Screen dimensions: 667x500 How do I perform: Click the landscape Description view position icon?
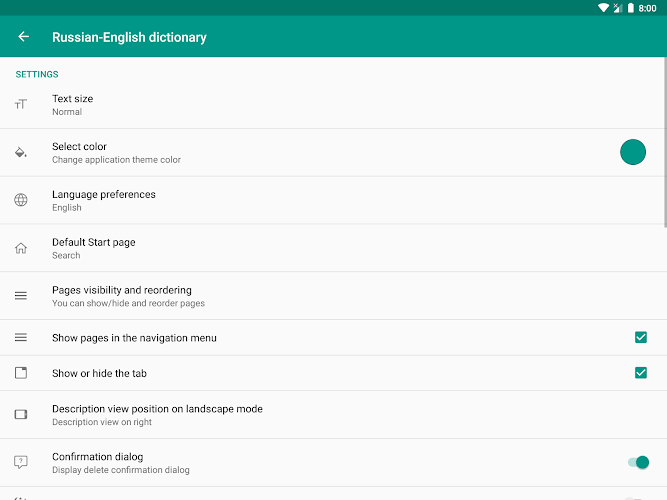(20, 414)
